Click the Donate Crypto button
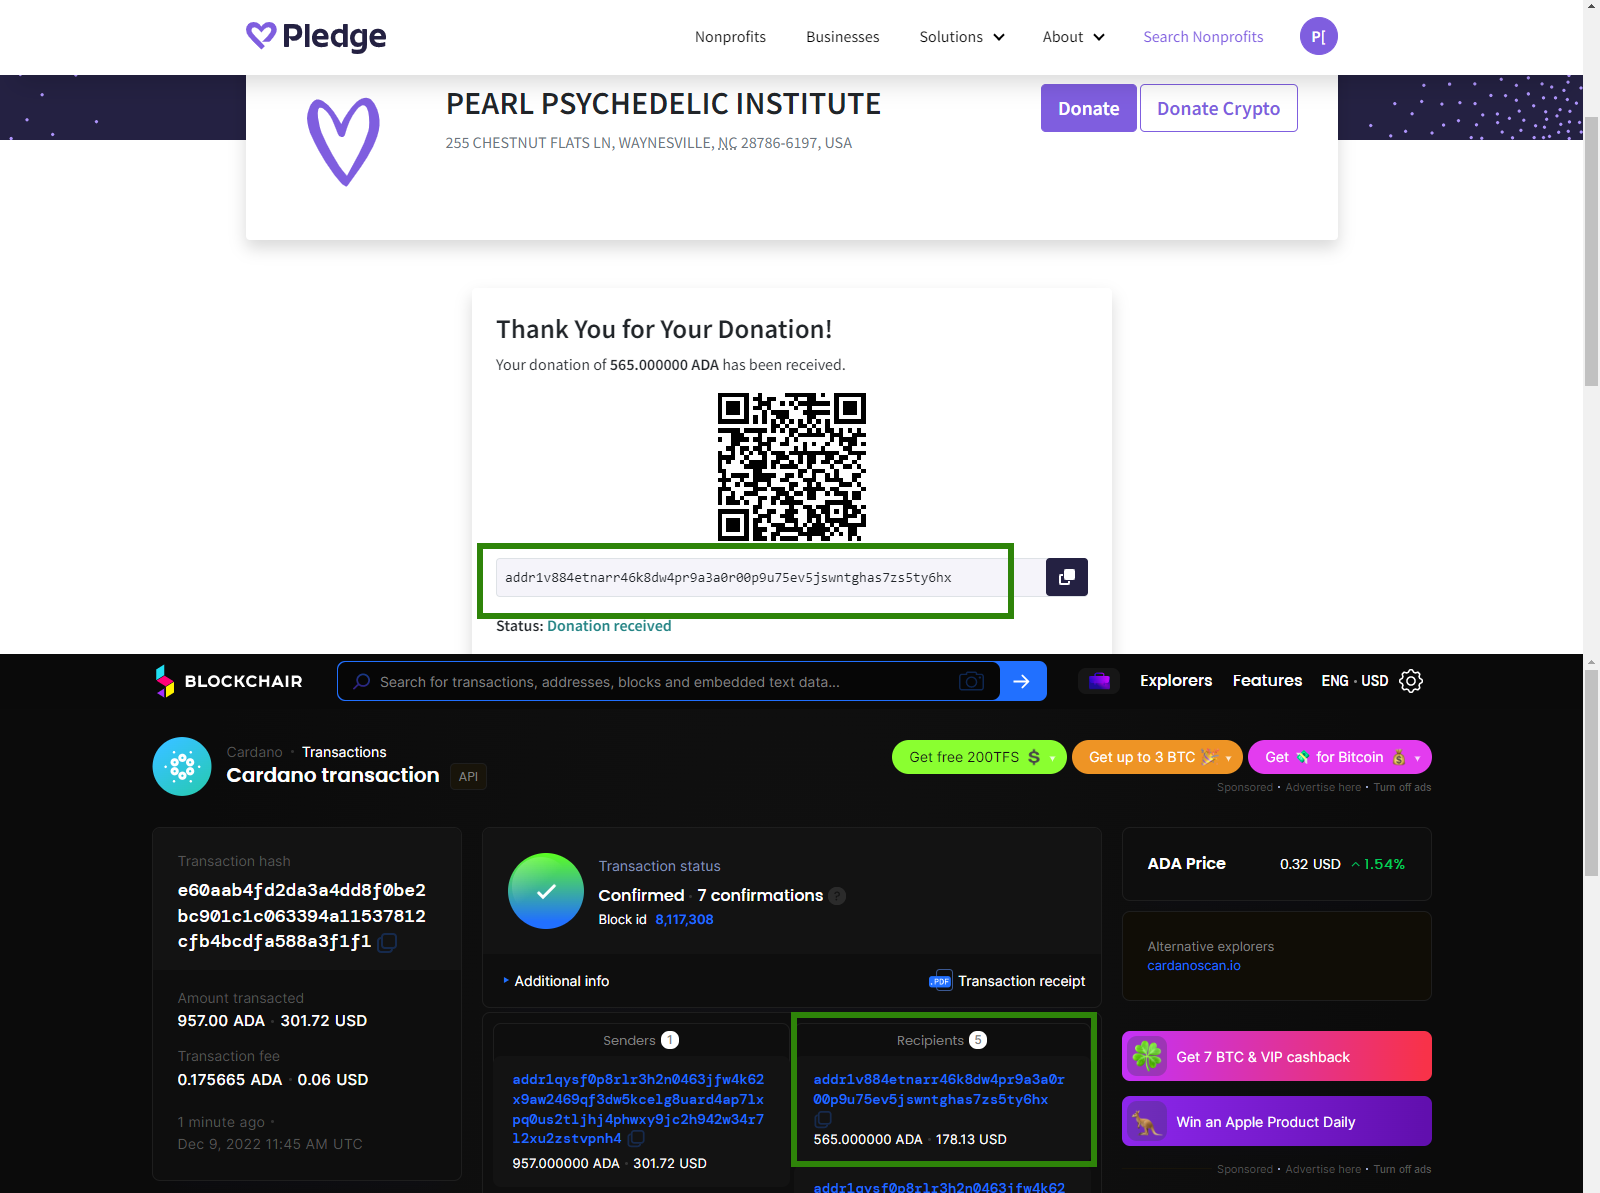 pos(1218,108)
